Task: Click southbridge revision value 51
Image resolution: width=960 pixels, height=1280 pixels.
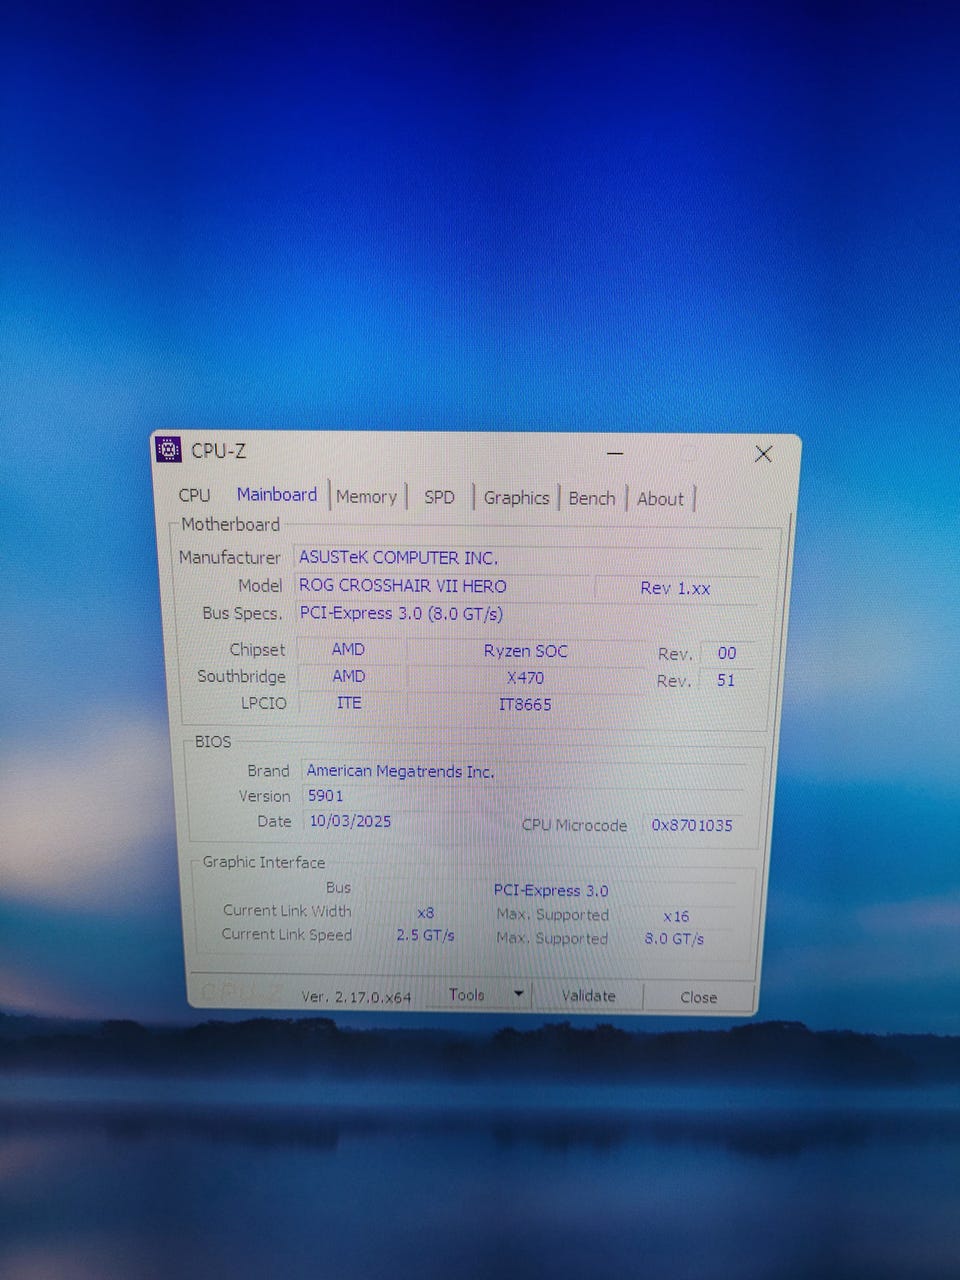Action: coord(727,680)
